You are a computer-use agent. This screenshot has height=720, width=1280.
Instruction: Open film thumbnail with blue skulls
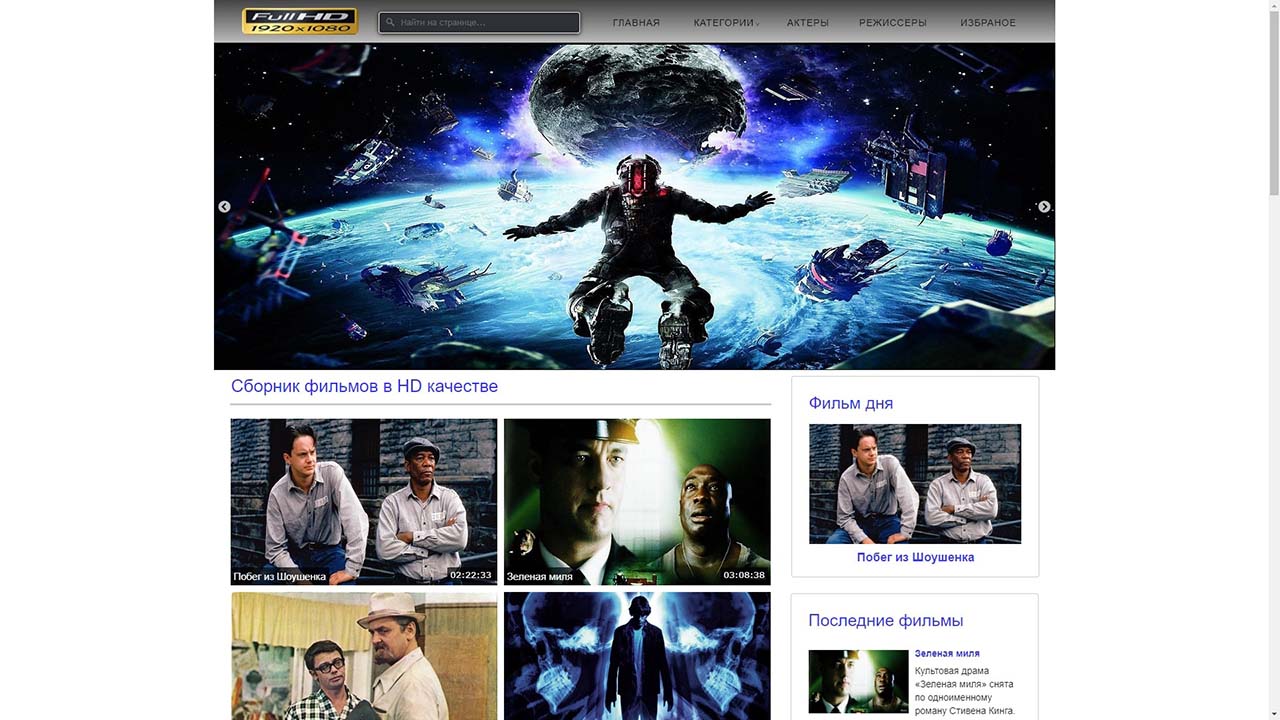(x=637, y=656)
